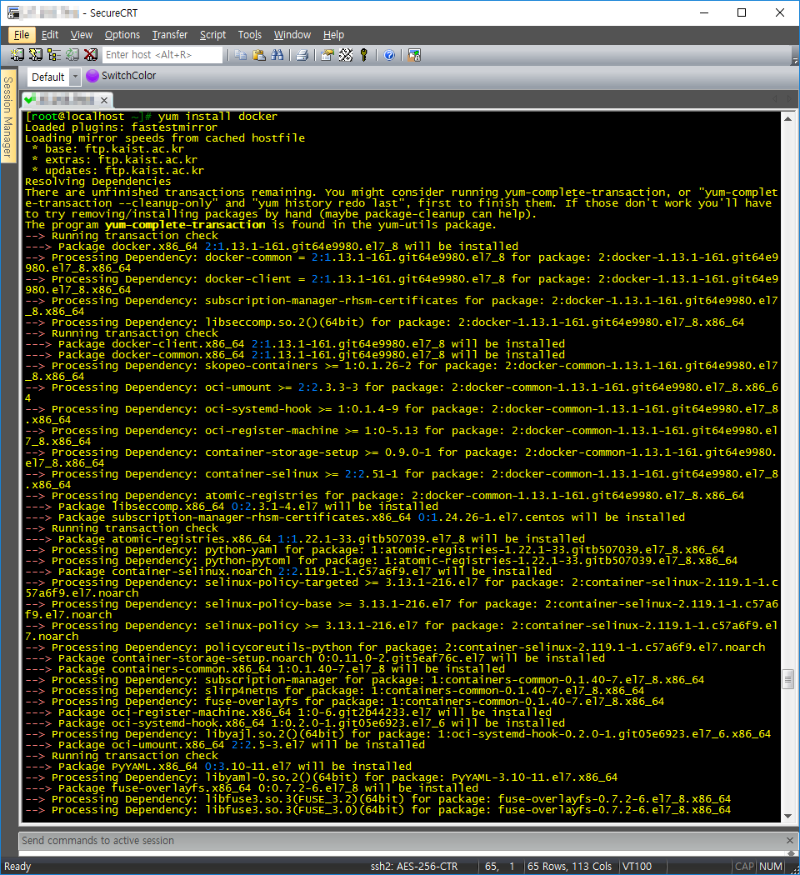Screen dimensions: 800x875
Task: Open the Script menu
Action: 212,35
